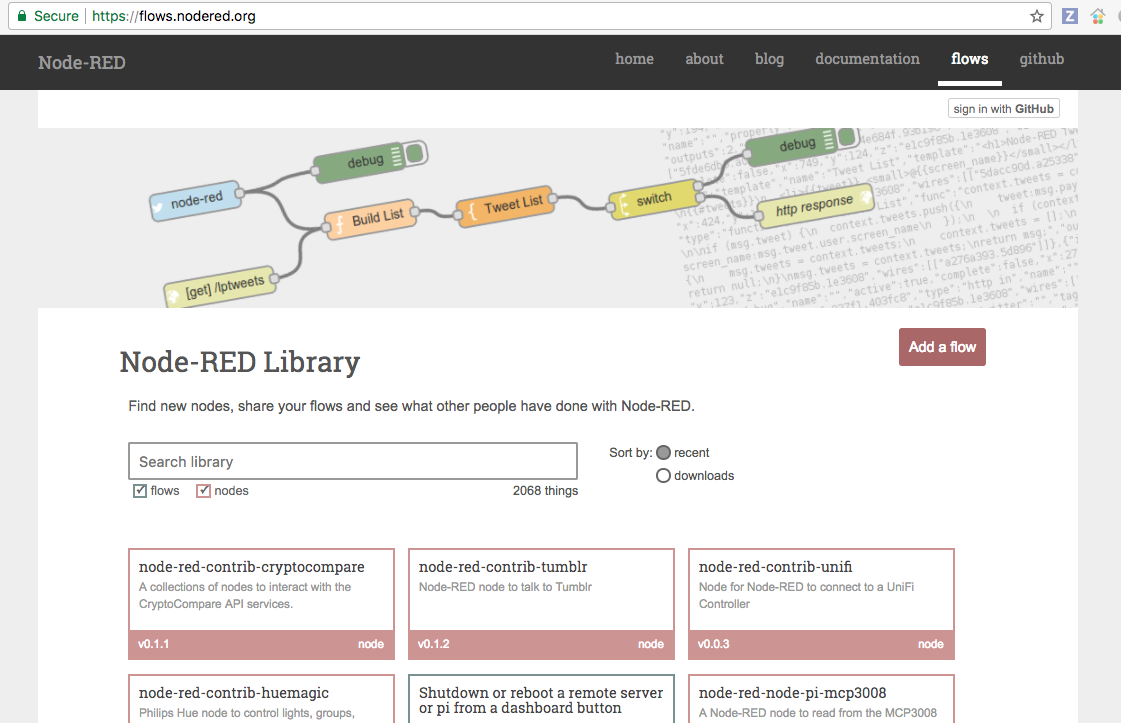The height and width of the screenshot is (723, 1121).
Task: Click the 2068 things count text
Action: [x=545, y=491]
